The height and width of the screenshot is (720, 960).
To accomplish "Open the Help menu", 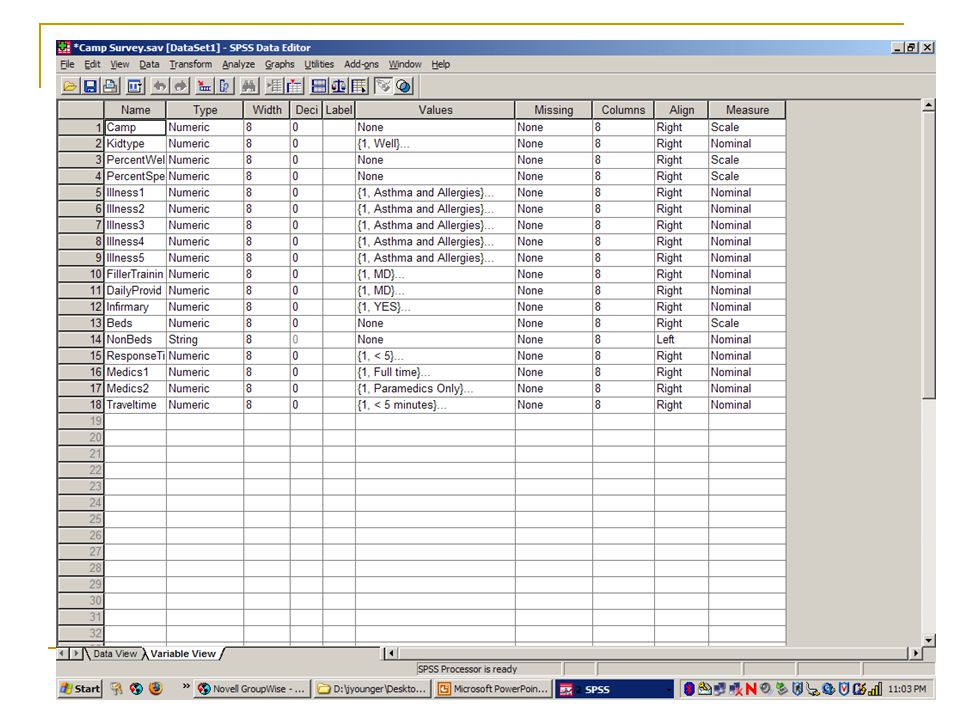I will 440,64.
